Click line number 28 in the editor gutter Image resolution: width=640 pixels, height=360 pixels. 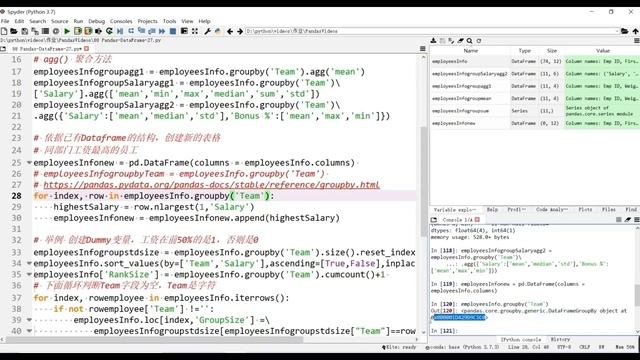[x=16, y=196]
